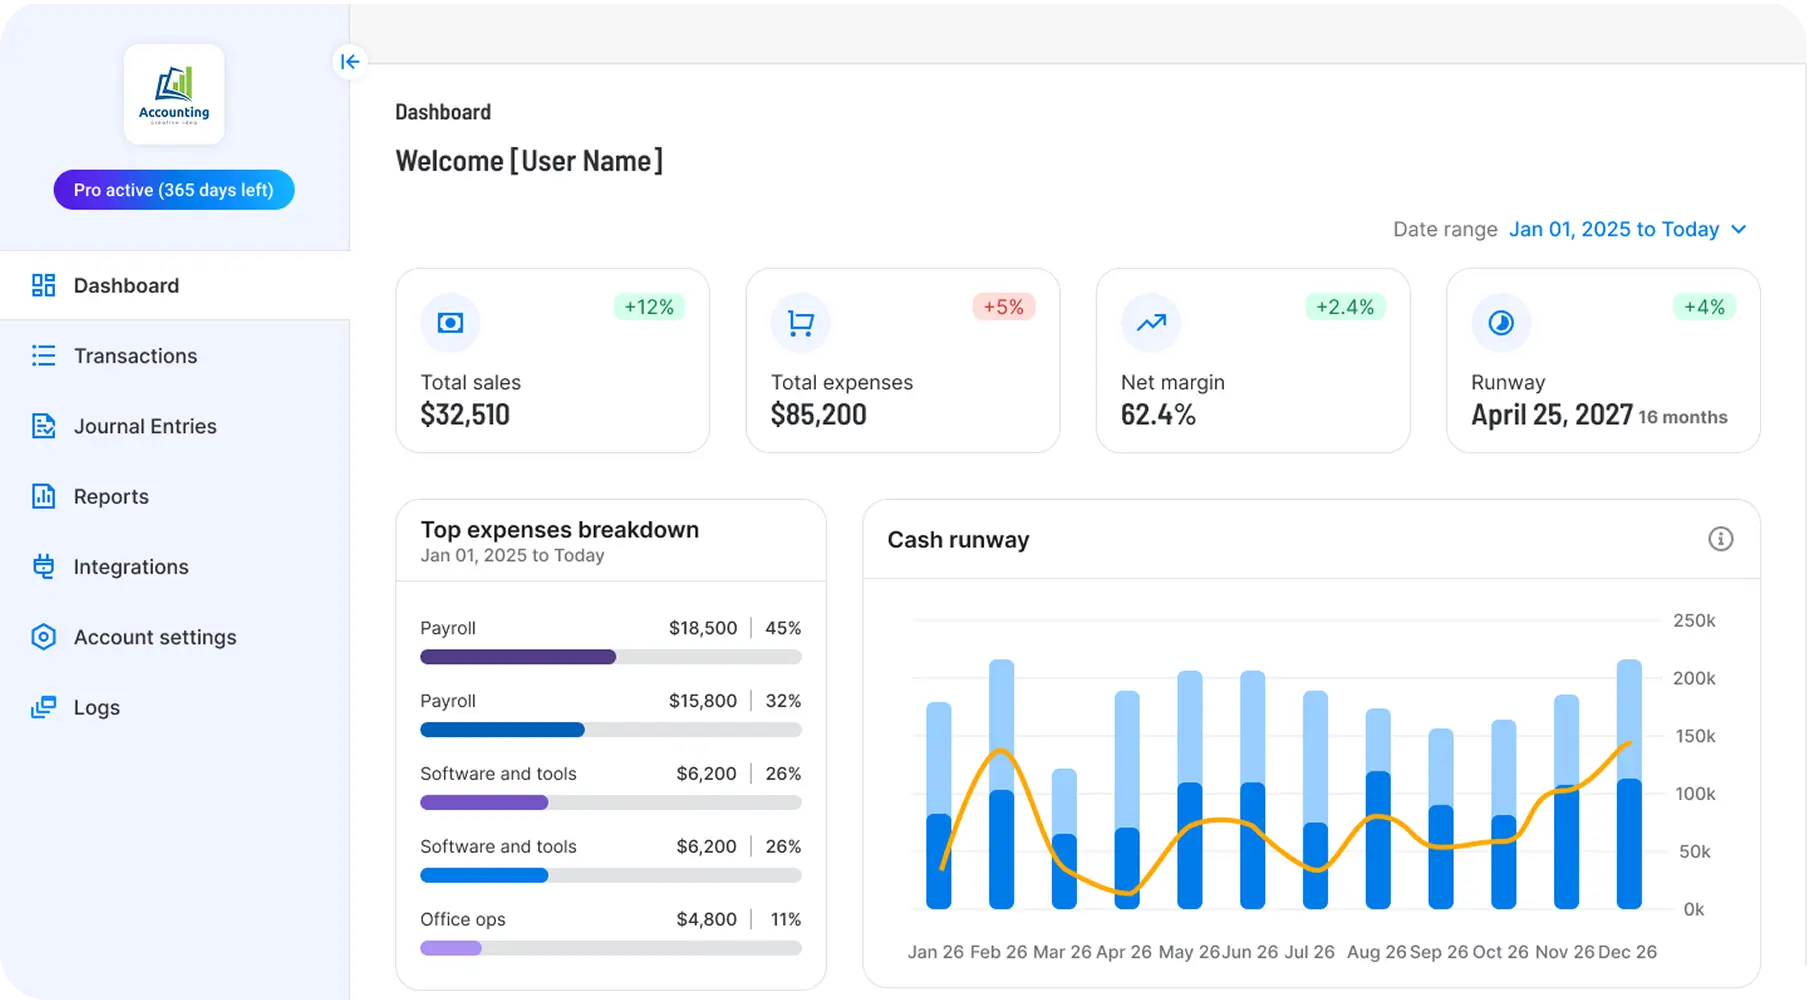
Task: Click the Cash runway info icon
Action: 1721,539
